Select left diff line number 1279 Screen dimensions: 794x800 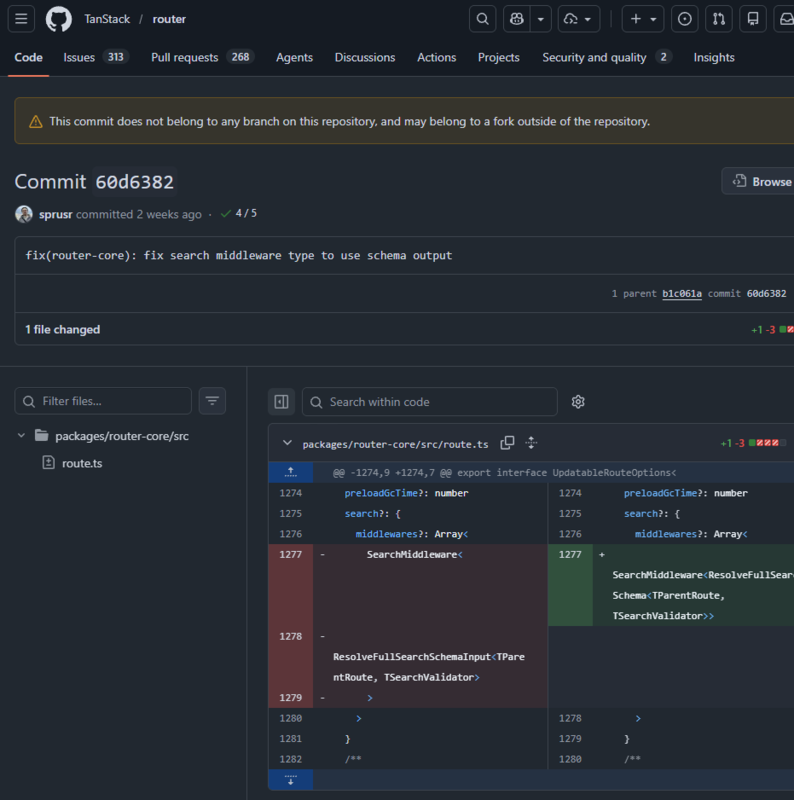[290, 697]
